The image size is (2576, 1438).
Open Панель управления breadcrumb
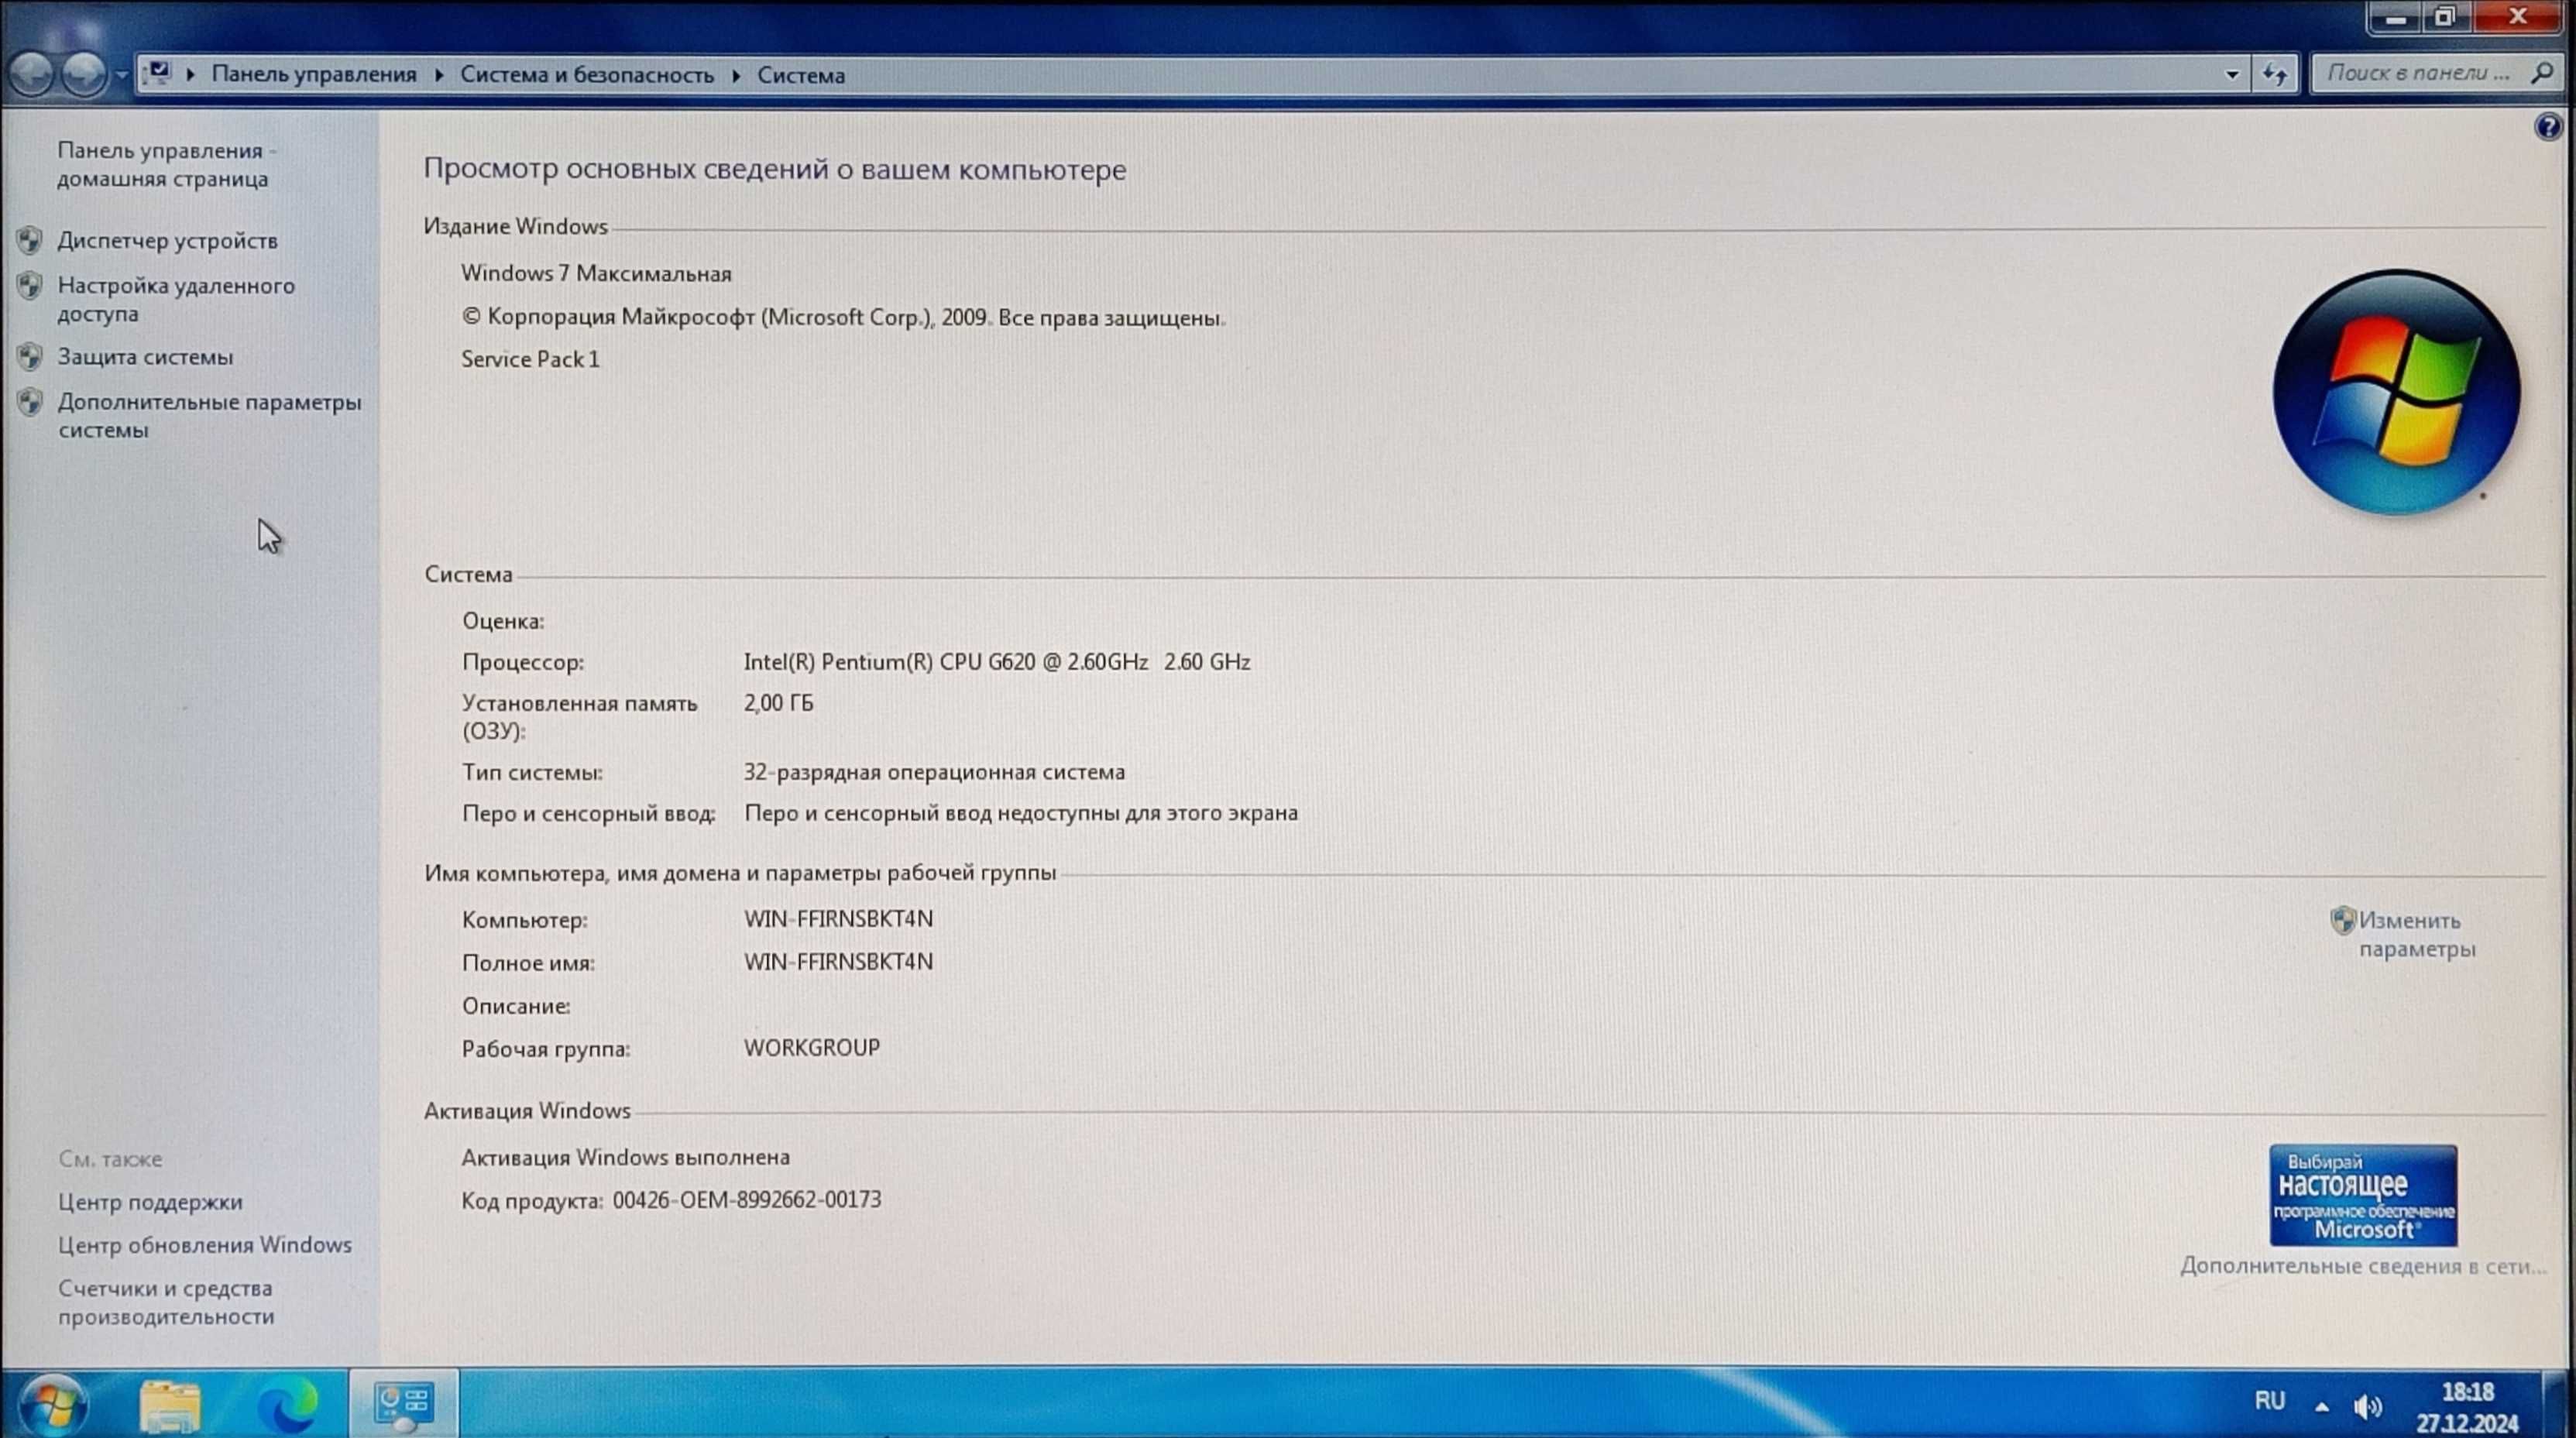(314, 75)
